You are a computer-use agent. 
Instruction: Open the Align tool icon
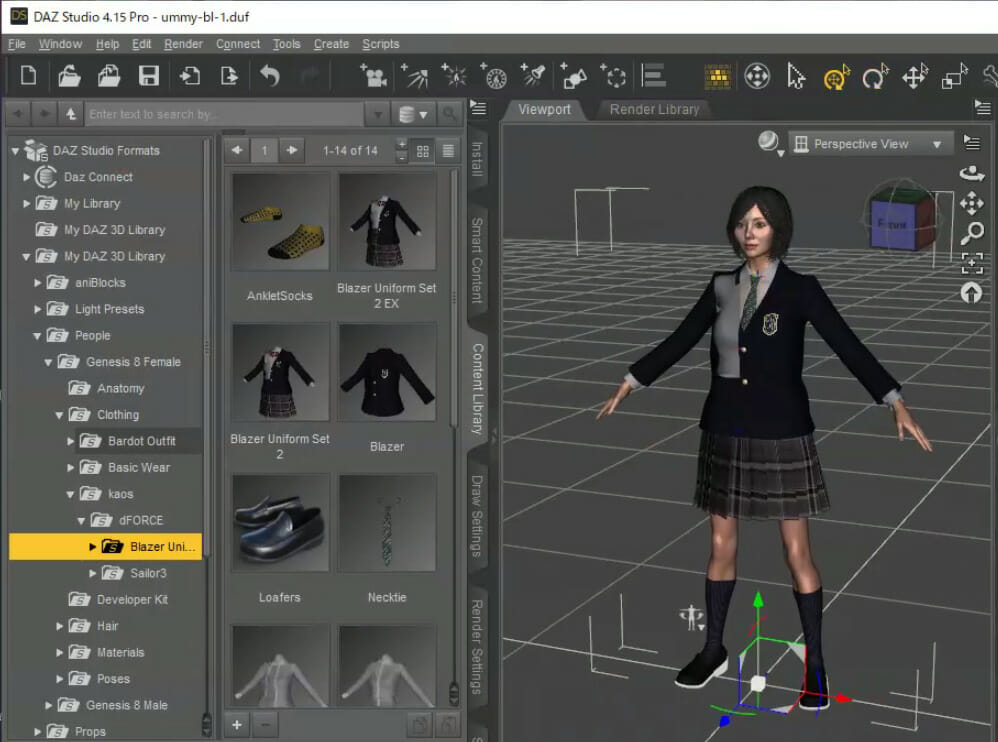point(654,76)
